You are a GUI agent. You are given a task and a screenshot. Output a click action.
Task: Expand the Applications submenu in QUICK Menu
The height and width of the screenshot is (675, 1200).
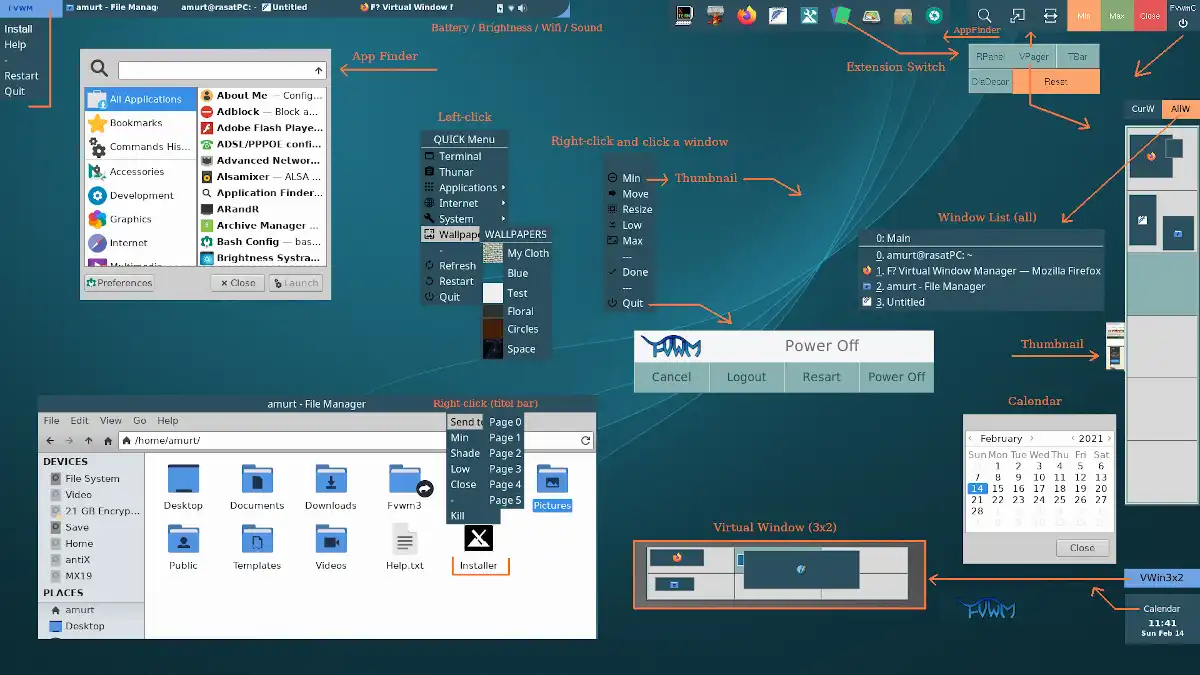468,187
